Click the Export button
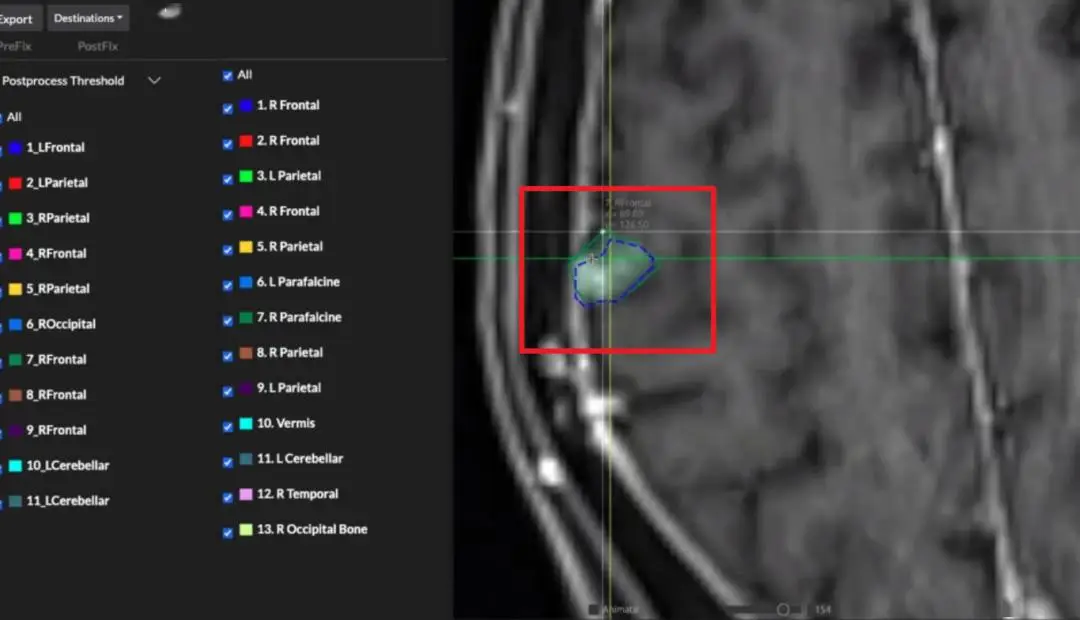Image resolution: width=1080 pixels, height=620 pixels. 19,19
